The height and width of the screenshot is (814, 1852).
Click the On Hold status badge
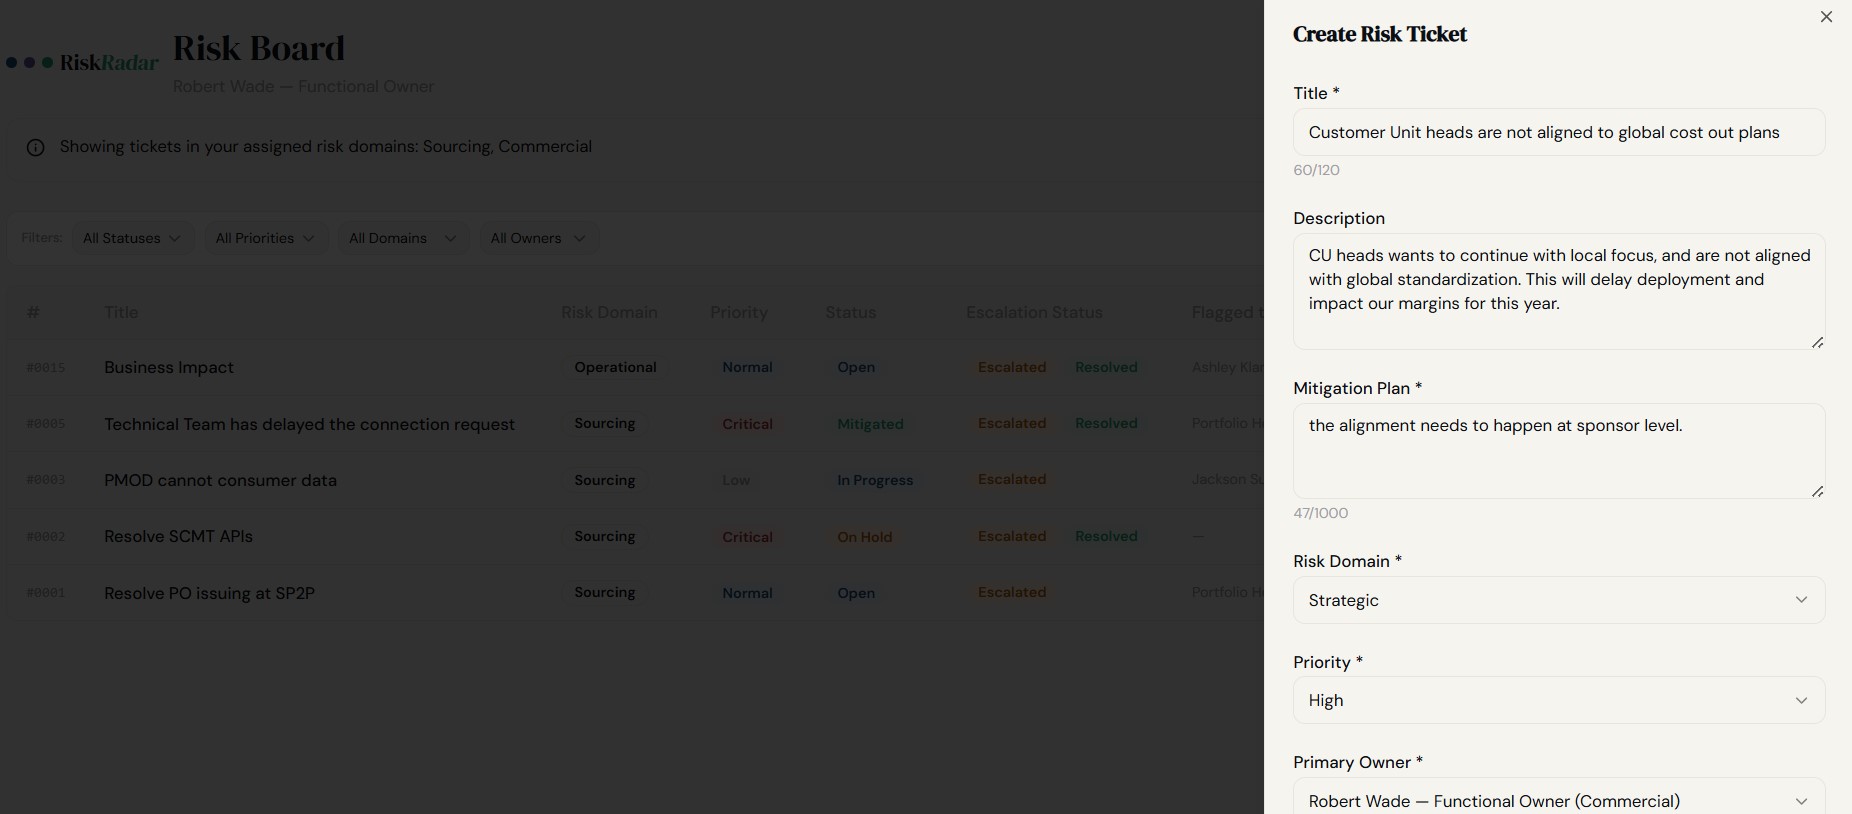pos(864,537)
